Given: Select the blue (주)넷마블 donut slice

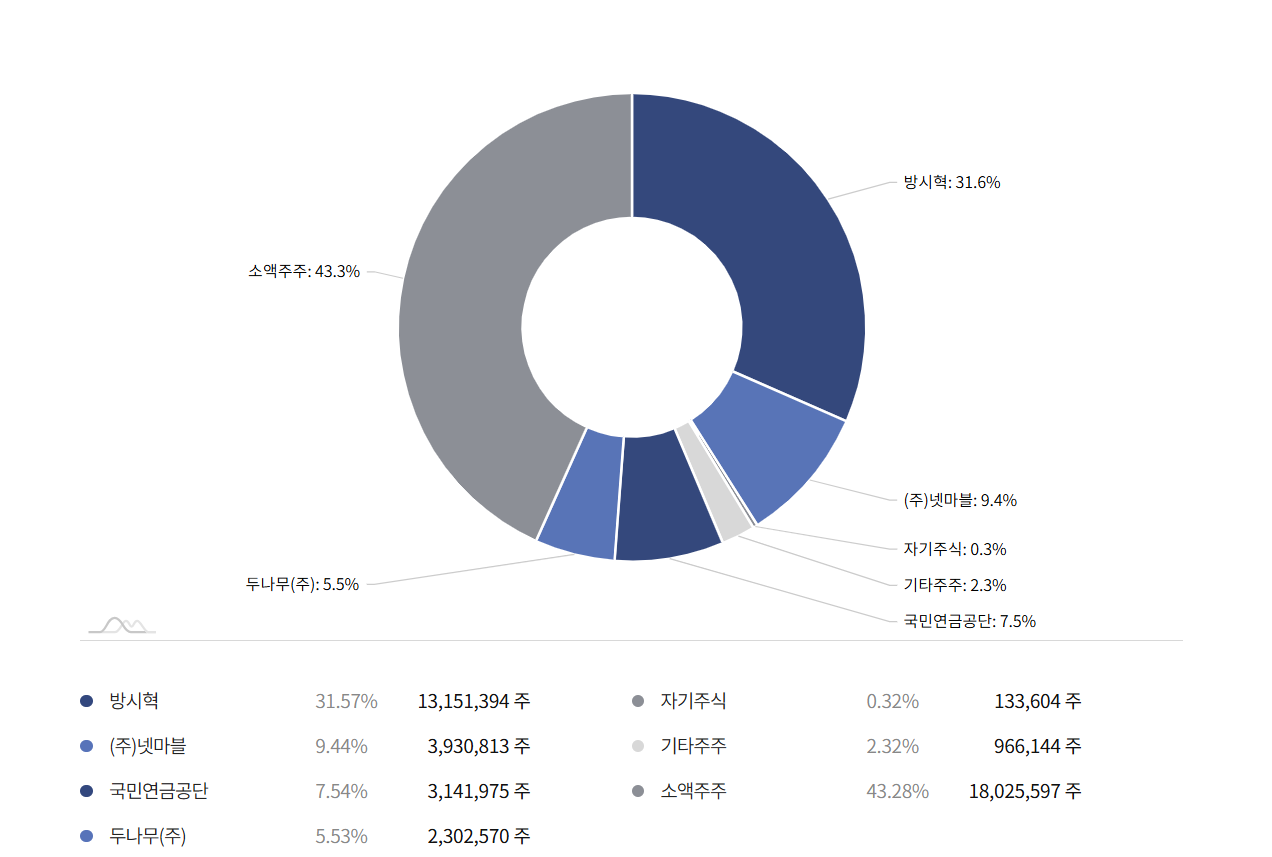Looking at the screenshot, I should 770,447.
